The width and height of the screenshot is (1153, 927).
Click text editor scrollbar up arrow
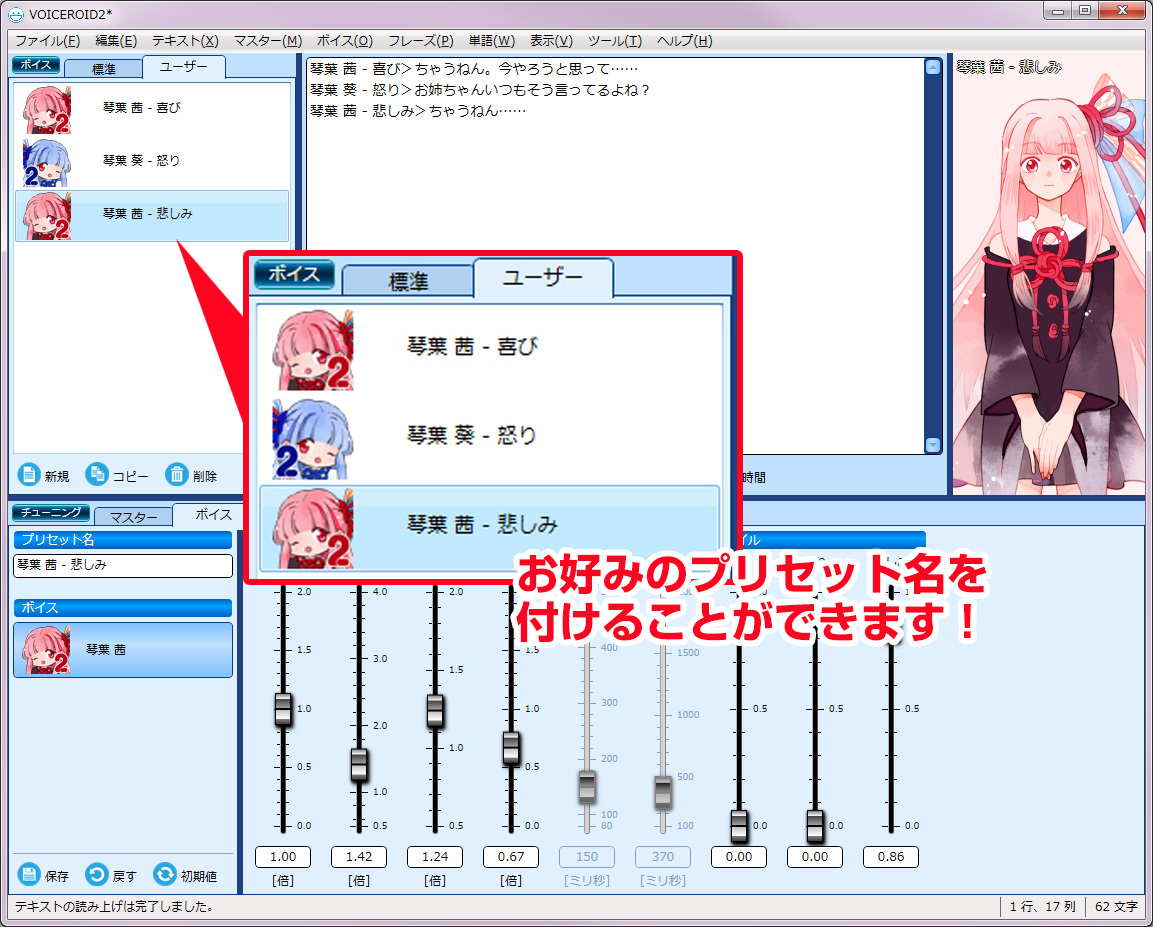tap(932, 68)
